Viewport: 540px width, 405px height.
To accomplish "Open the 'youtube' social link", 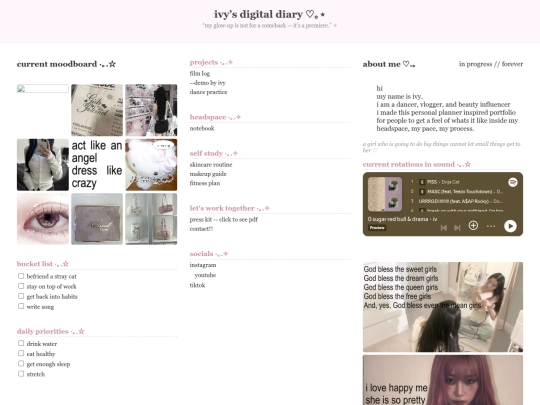I will (x=205, y=275).
